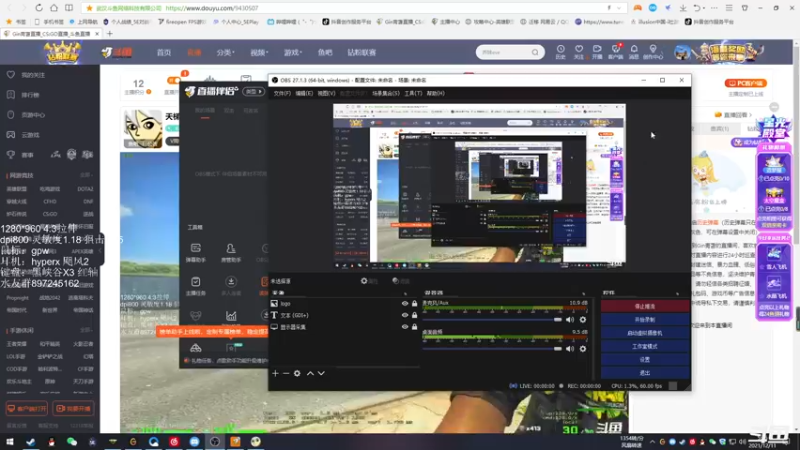Click the user avatar in the Douyu header

point(682,52)
